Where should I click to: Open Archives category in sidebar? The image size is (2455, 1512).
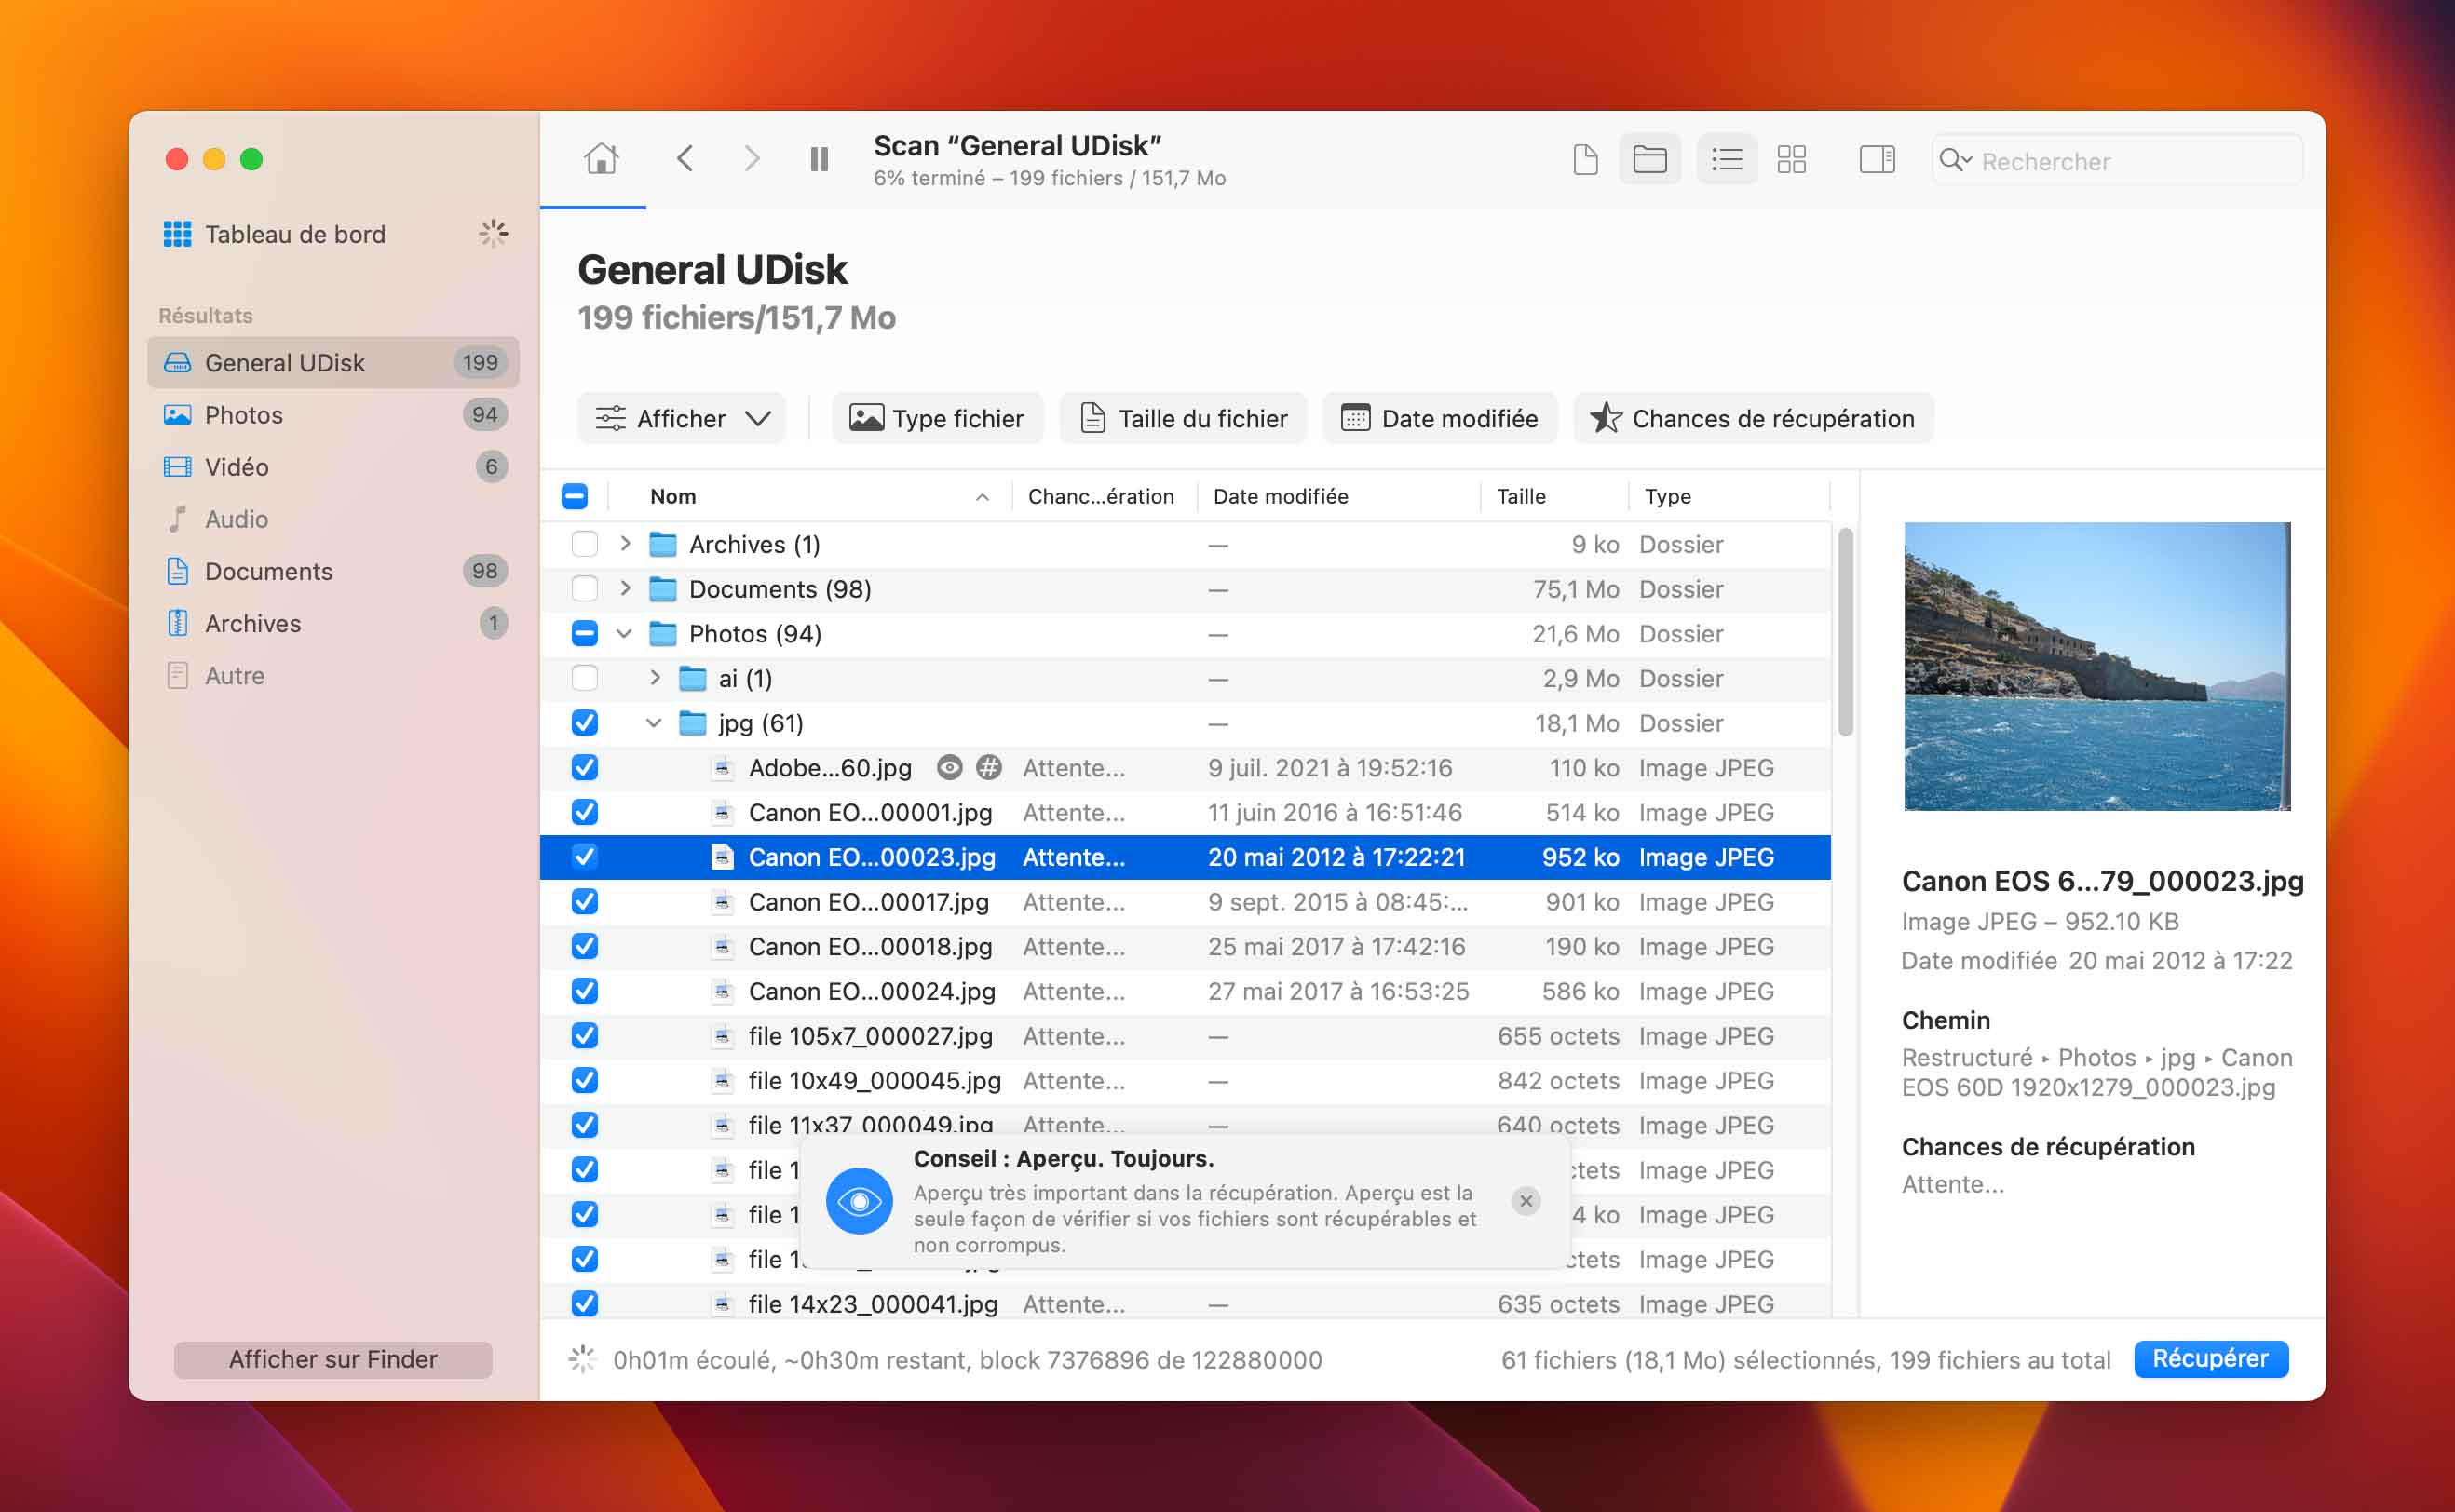[333, 622]
